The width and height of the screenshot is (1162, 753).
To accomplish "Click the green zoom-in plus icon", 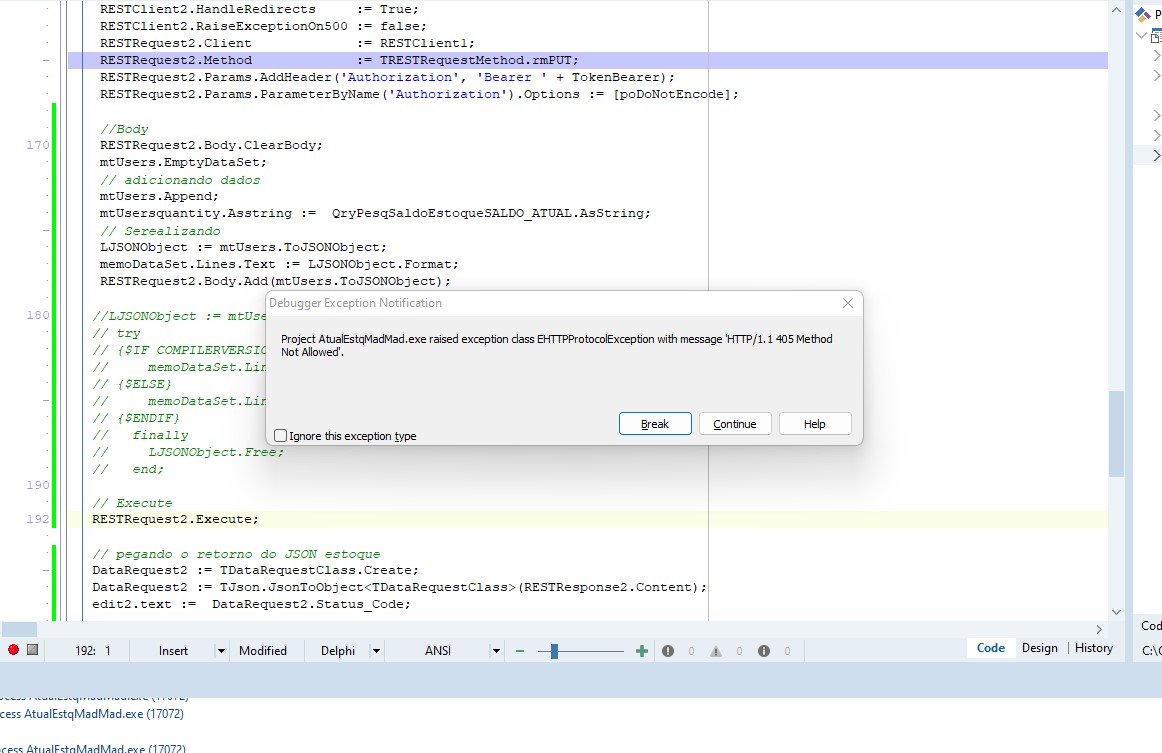I will [x=642, y=651].
